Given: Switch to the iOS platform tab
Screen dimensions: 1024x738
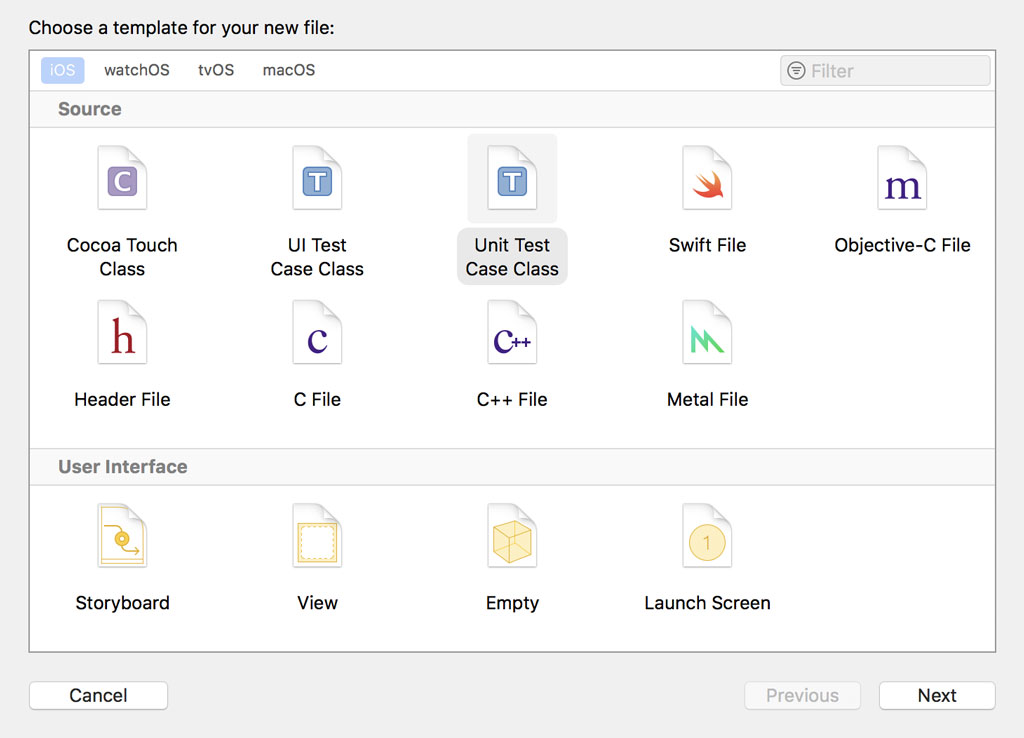Looking at the screenshot, I should tap(63, 70).
